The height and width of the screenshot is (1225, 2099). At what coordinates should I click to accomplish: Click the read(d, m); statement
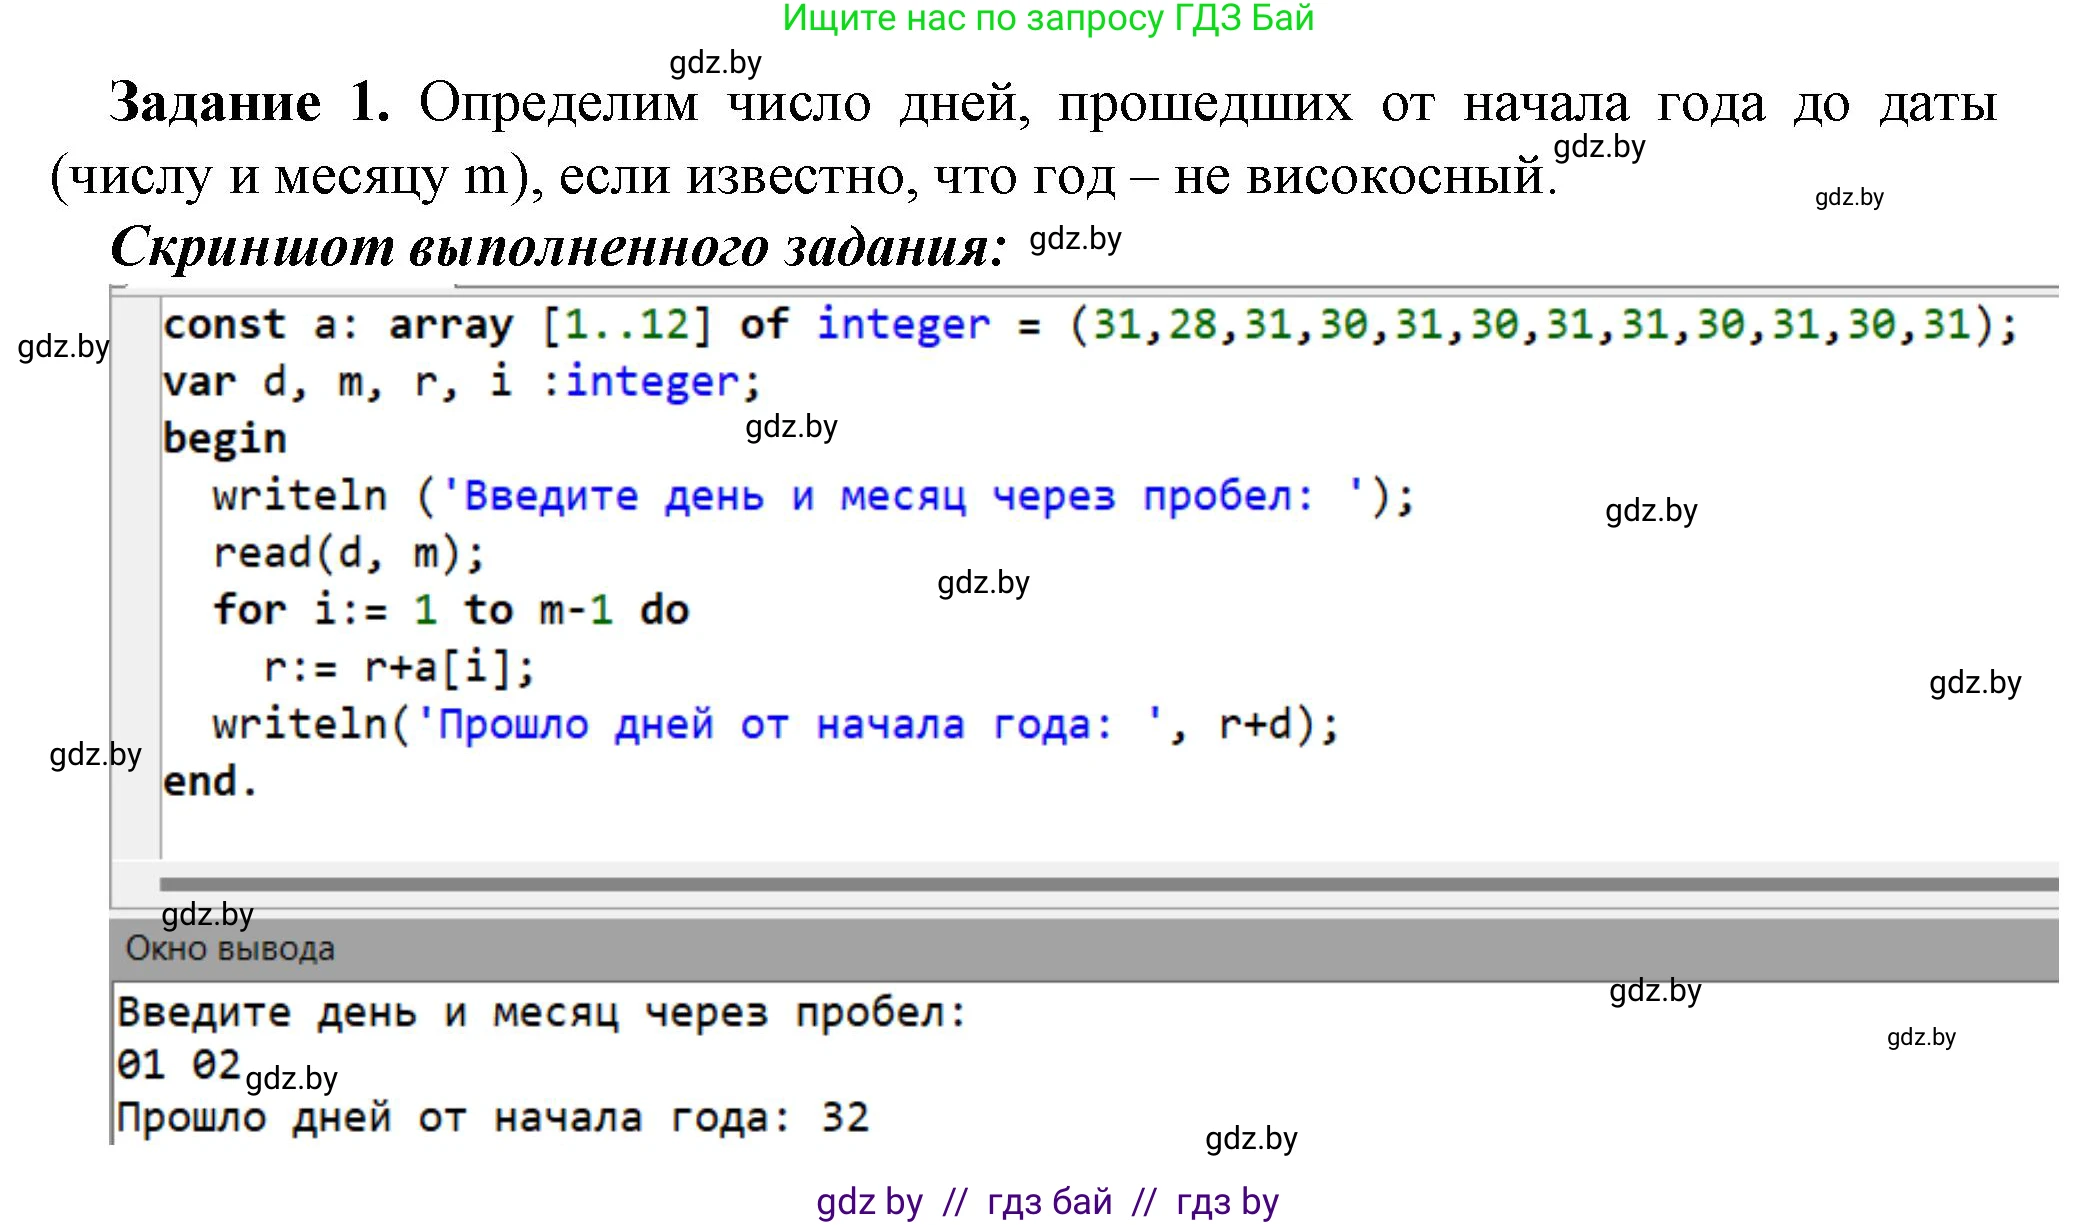[349, 553]
